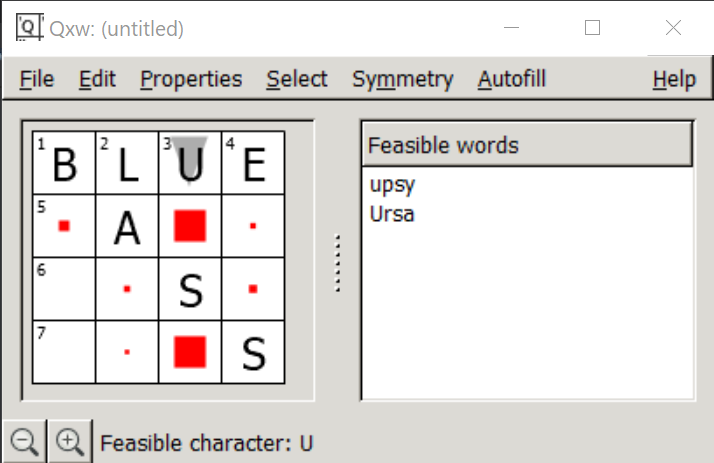Open the Edit menu
The image size is (714, 463).
[97, 79]
